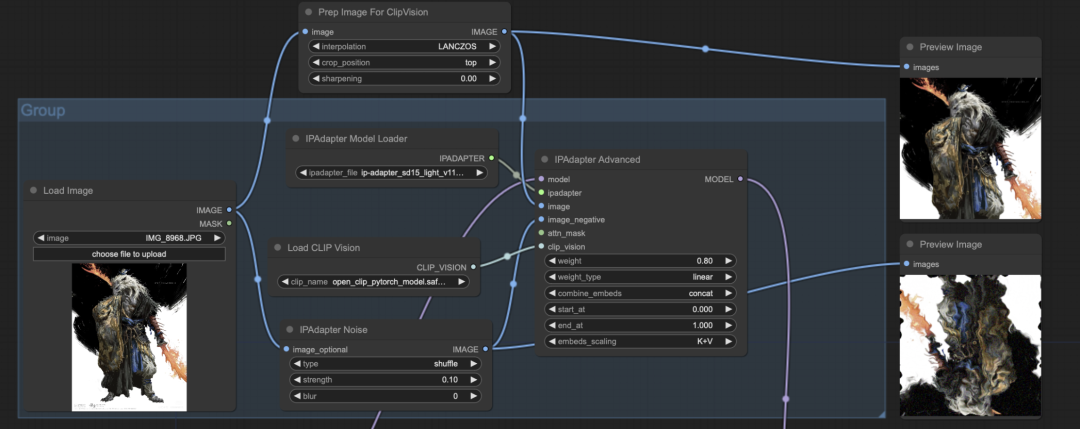Select next ipadapter_file with right arrow
Viewport: 1080px width, 429px height.
479,173
